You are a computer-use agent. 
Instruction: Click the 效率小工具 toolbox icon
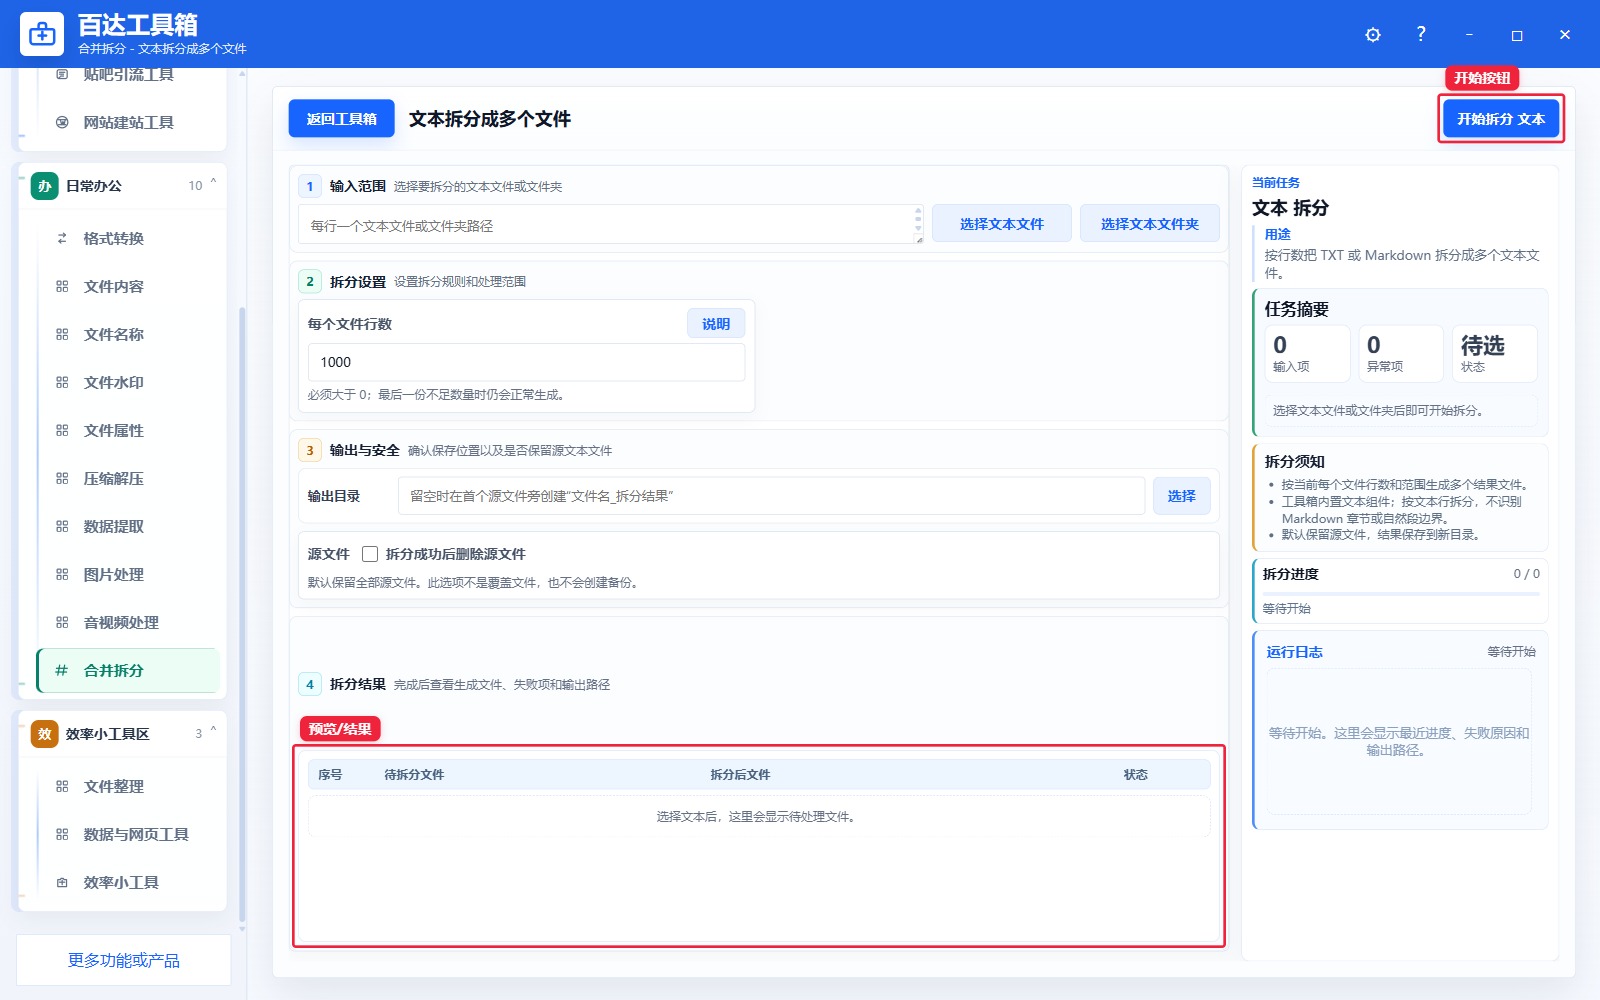(x=62, y=882)
